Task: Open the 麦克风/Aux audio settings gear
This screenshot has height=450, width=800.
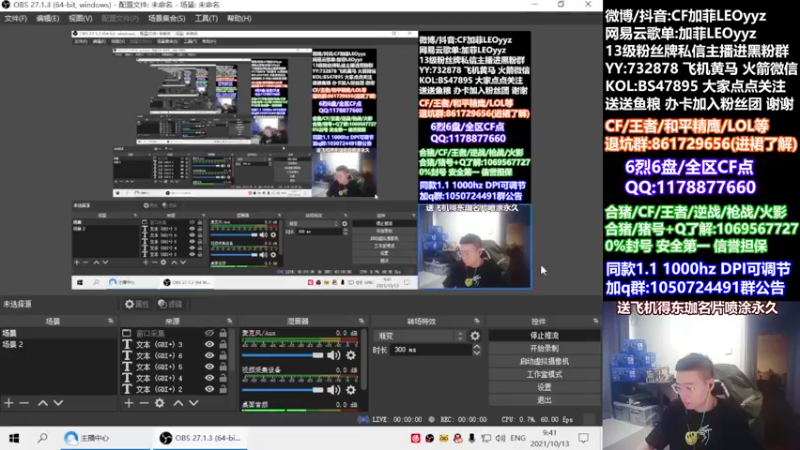Action: tap(351, 355)
